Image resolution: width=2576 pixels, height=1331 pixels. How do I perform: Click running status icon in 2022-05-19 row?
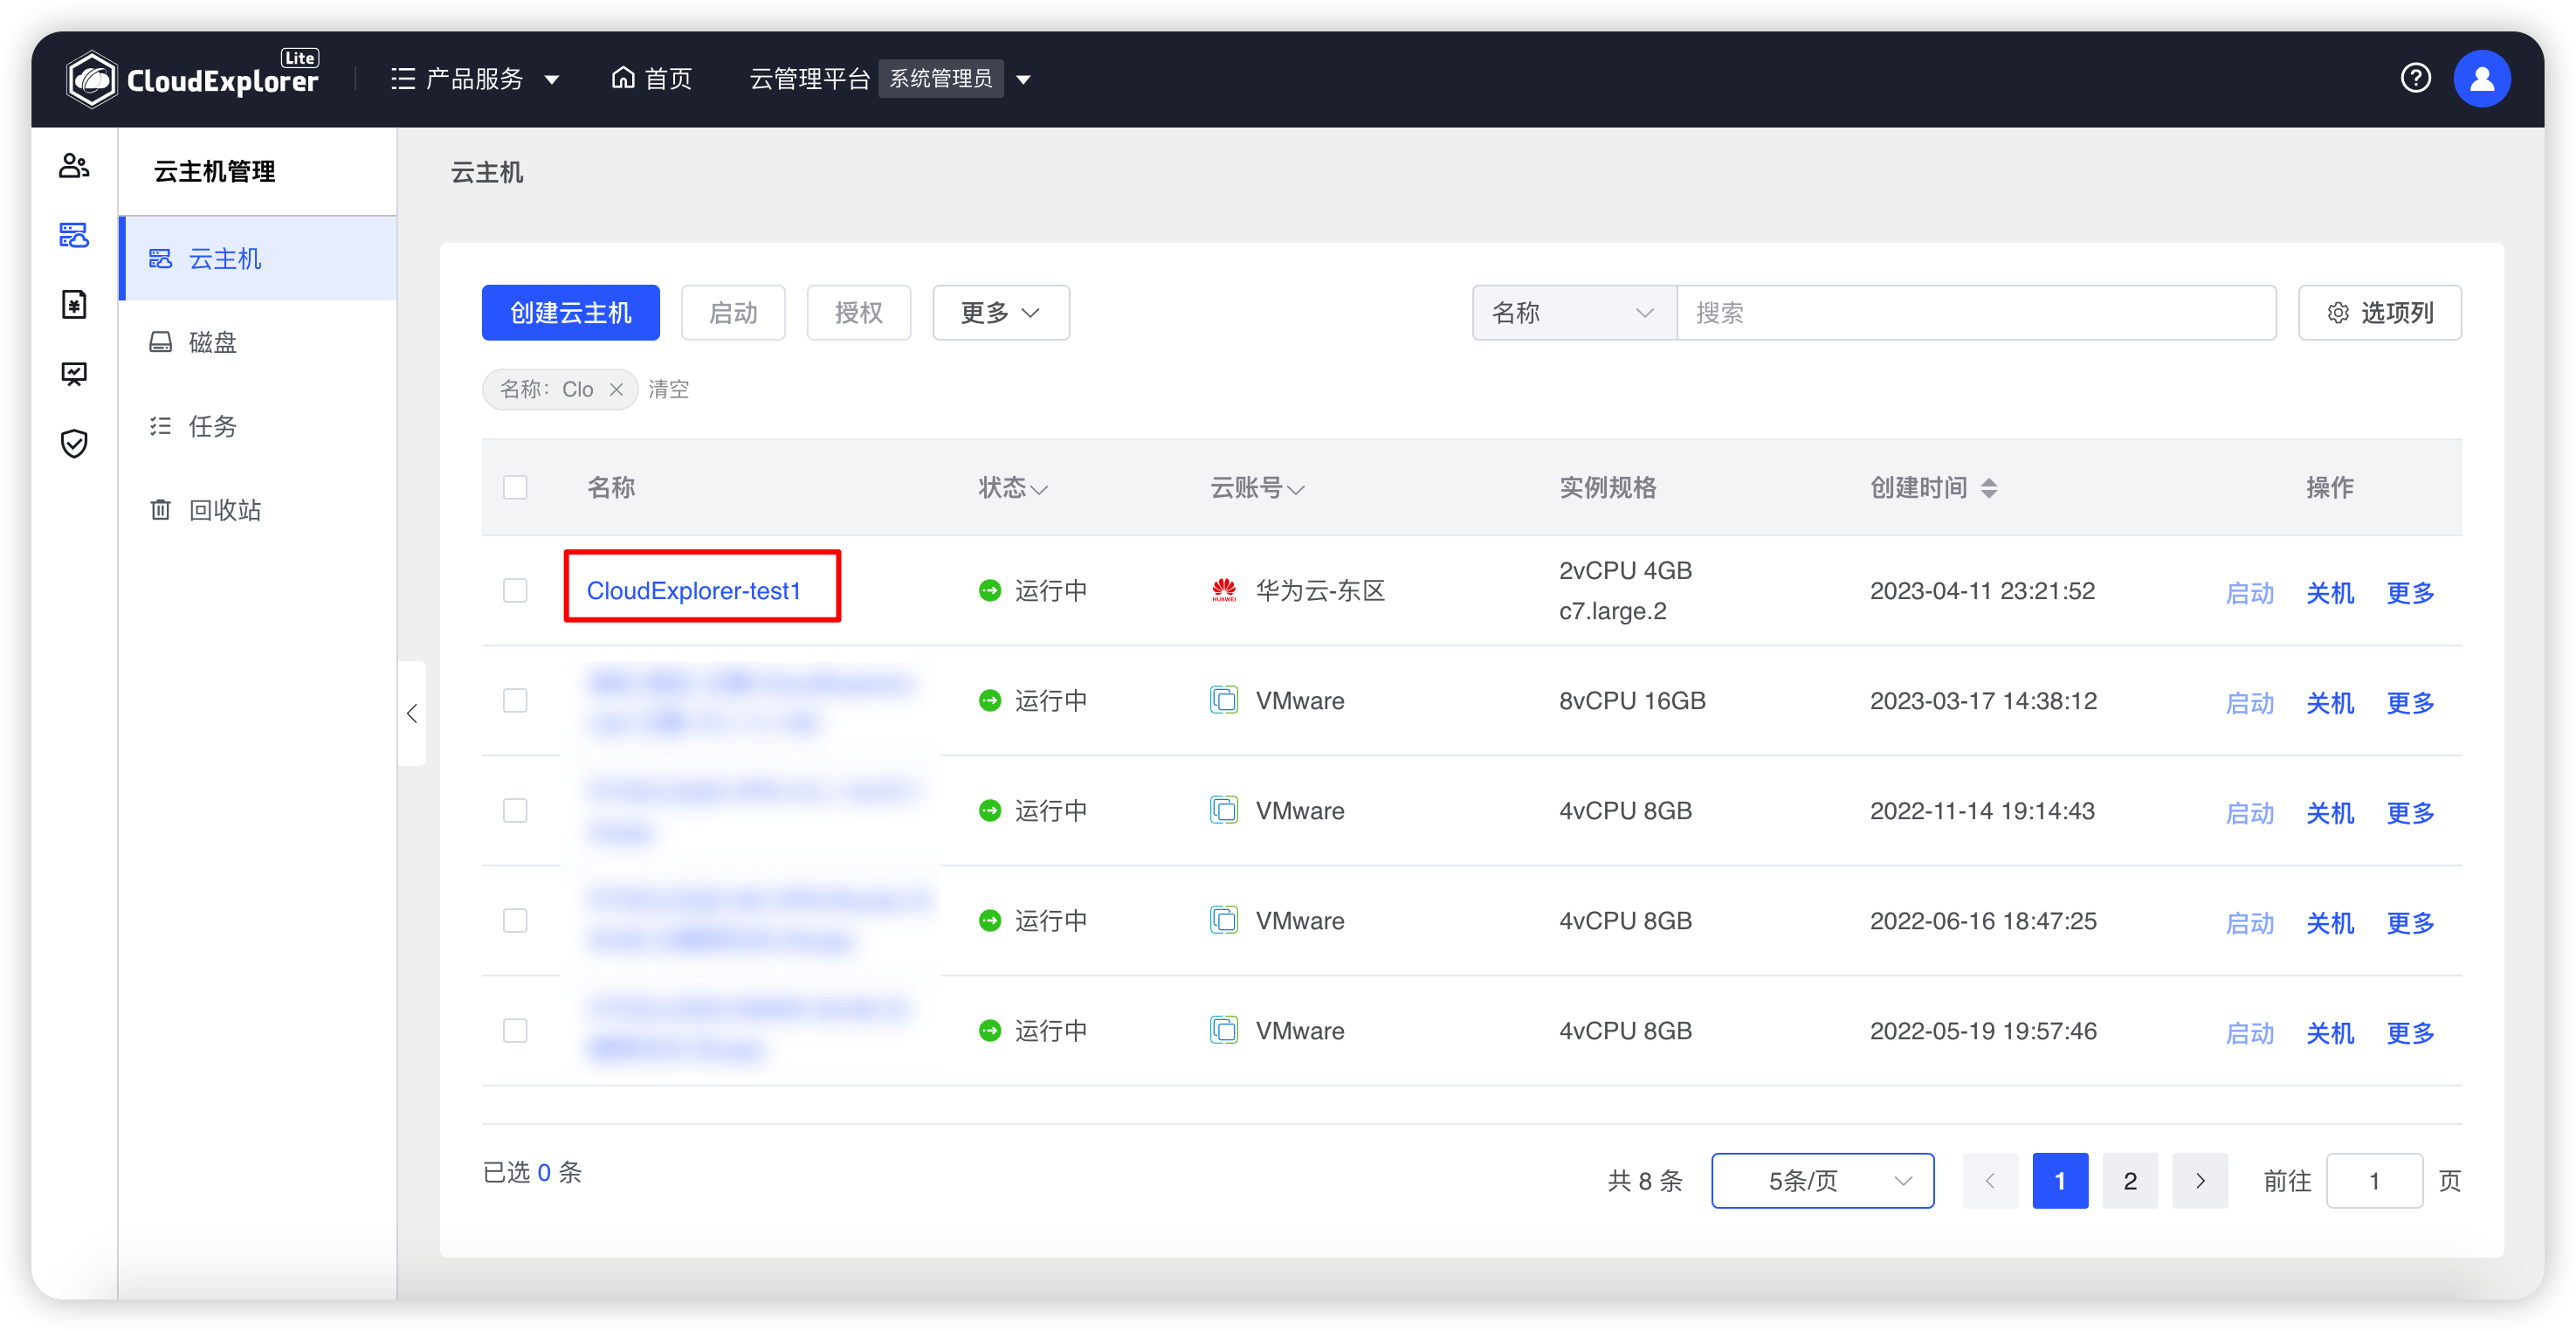tap(990, 1031)
